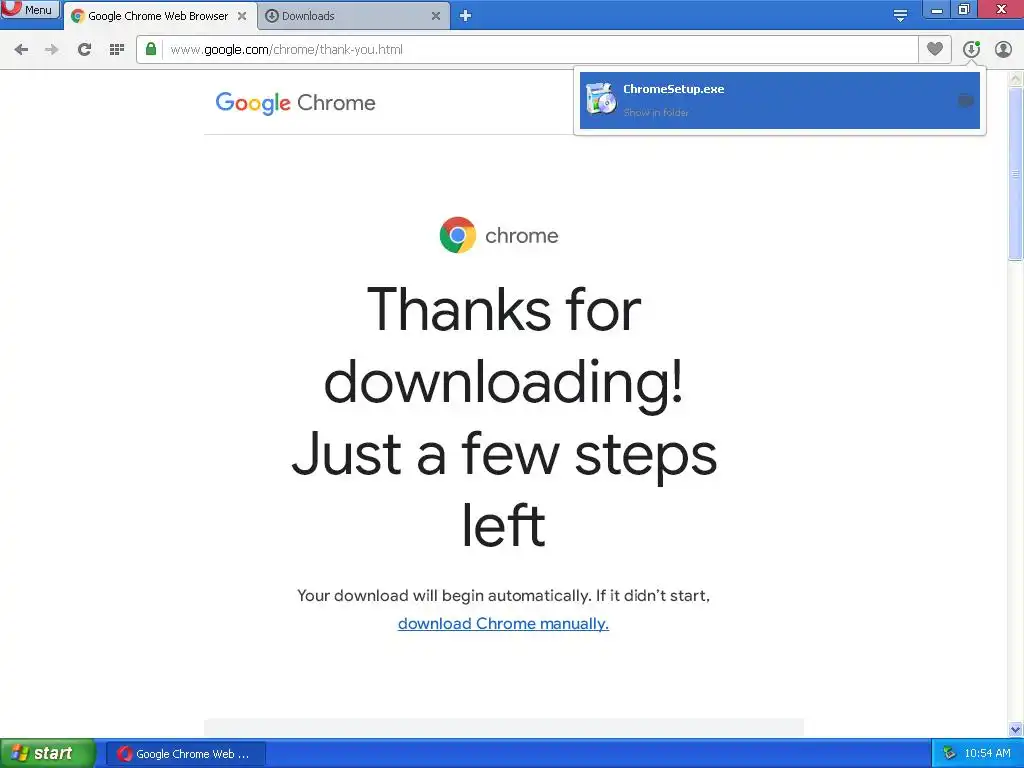
Task: Reload the current page
Action: [x=84, y=49]
